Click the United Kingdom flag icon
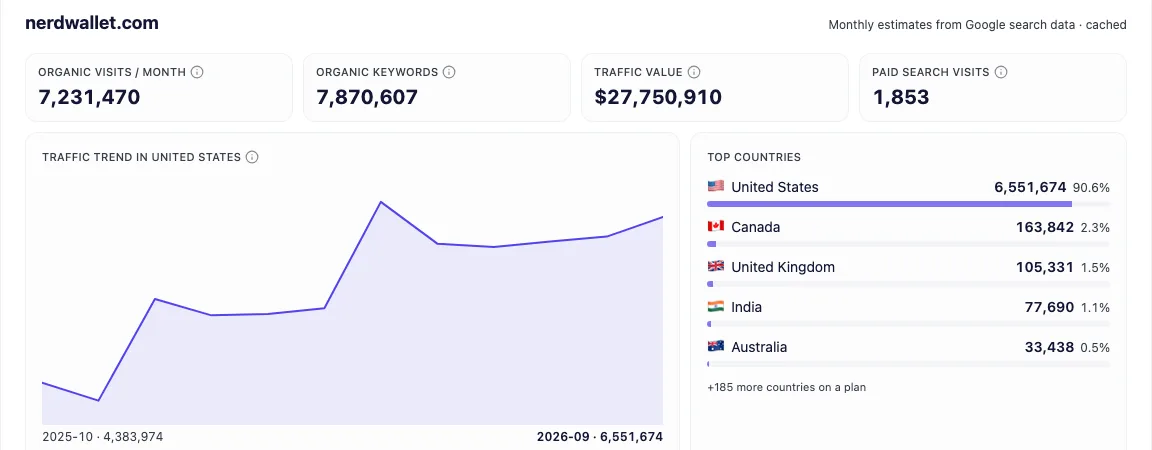Screen dimensions: 1152x450 point(716,266)
